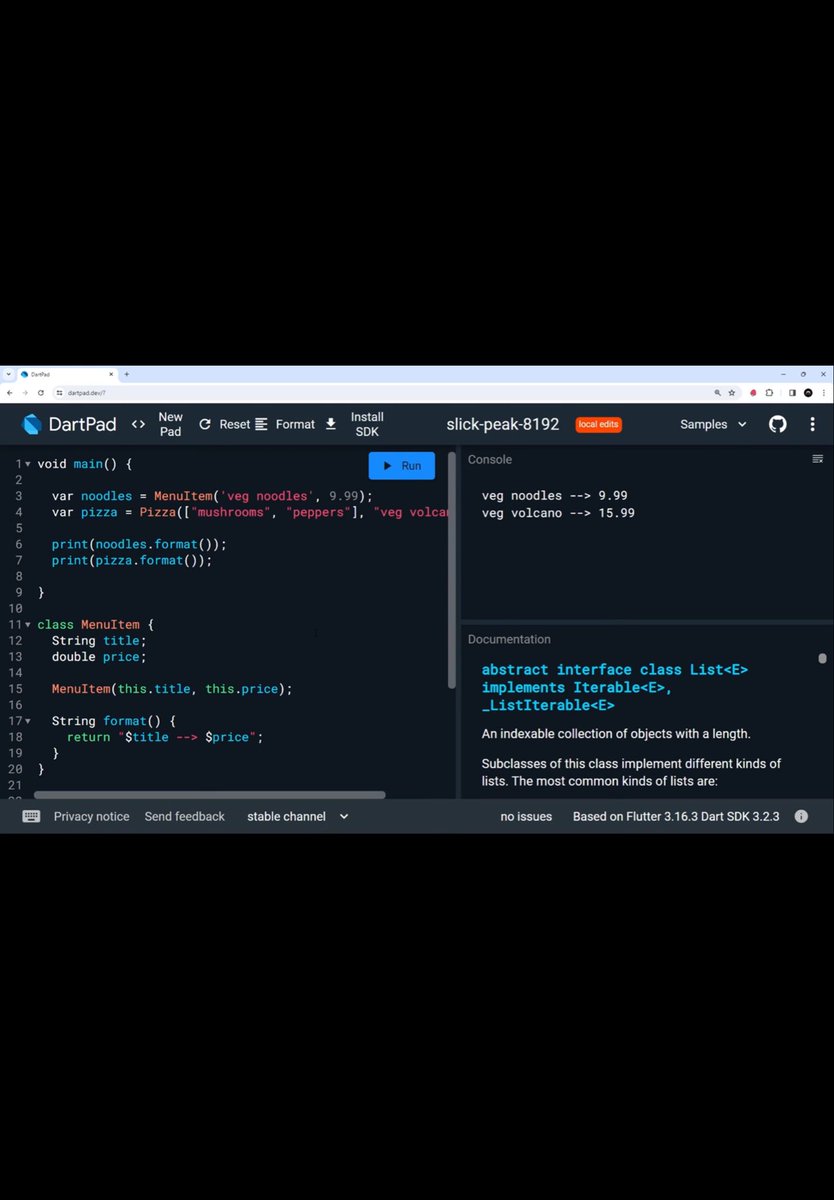834x1200 pixels.
Task: Bookmark this page with star icon
Action: (732, 393)
